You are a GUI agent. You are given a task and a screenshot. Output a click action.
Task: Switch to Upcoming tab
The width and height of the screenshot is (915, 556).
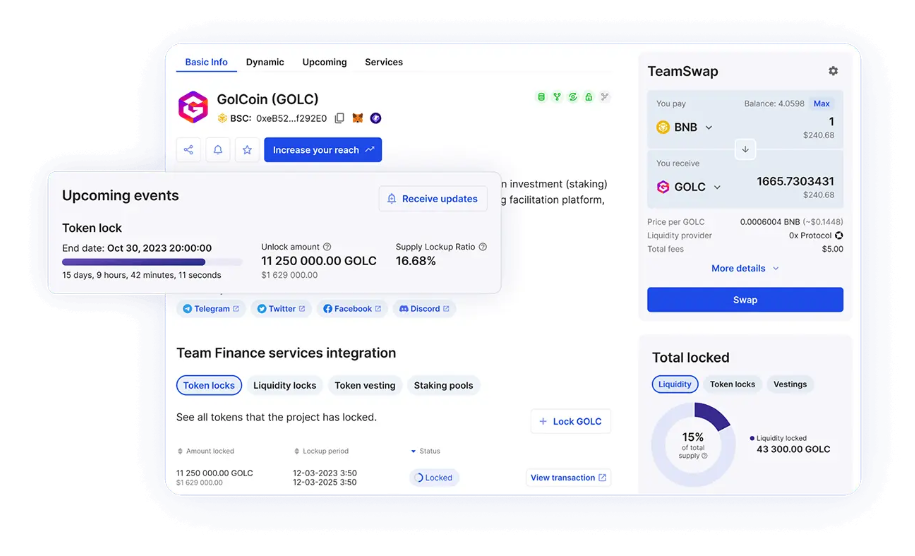click(324, 62)
